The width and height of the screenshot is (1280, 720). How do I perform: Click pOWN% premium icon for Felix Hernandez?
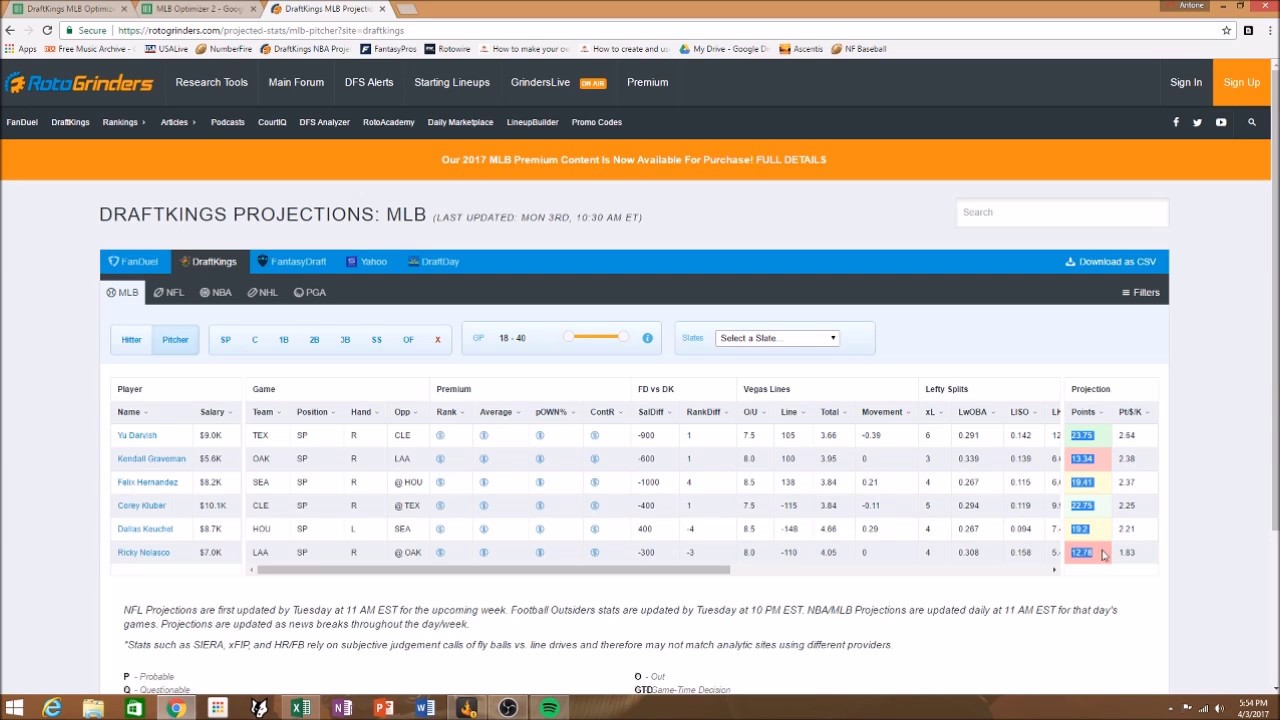[x=540, y=482]
